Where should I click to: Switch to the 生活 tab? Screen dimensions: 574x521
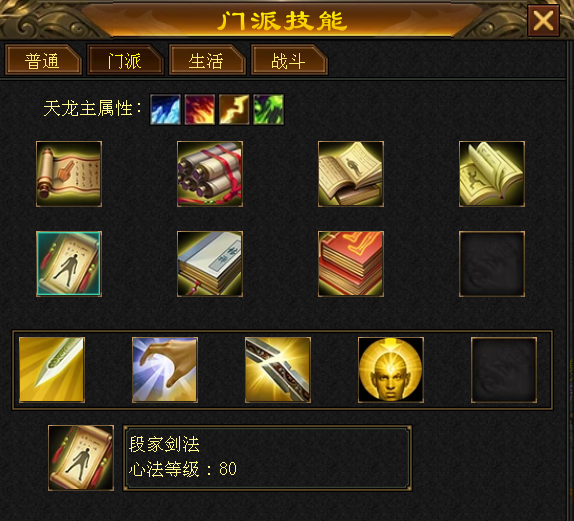click(207, 60)
